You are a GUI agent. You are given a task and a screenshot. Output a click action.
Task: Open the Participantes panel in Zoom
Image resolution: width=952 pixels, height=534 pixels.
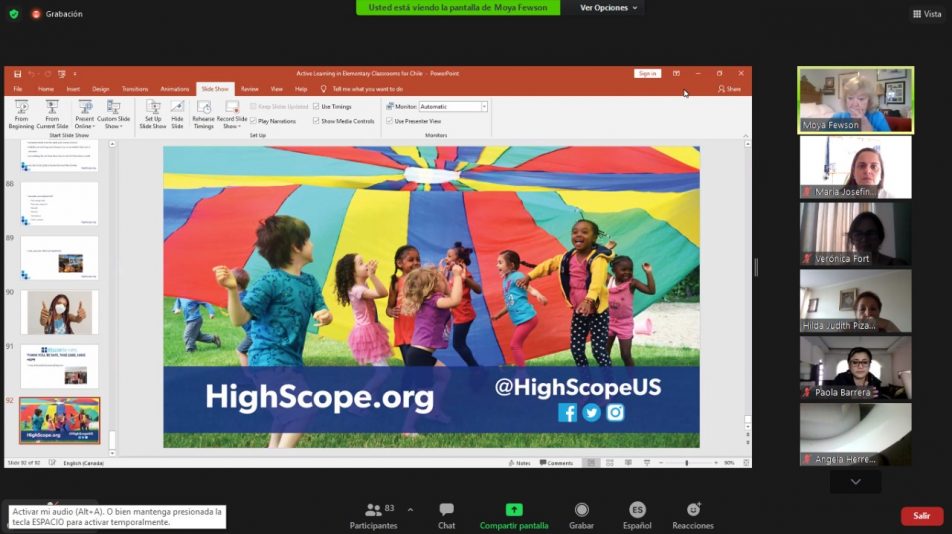pos(373,516)
